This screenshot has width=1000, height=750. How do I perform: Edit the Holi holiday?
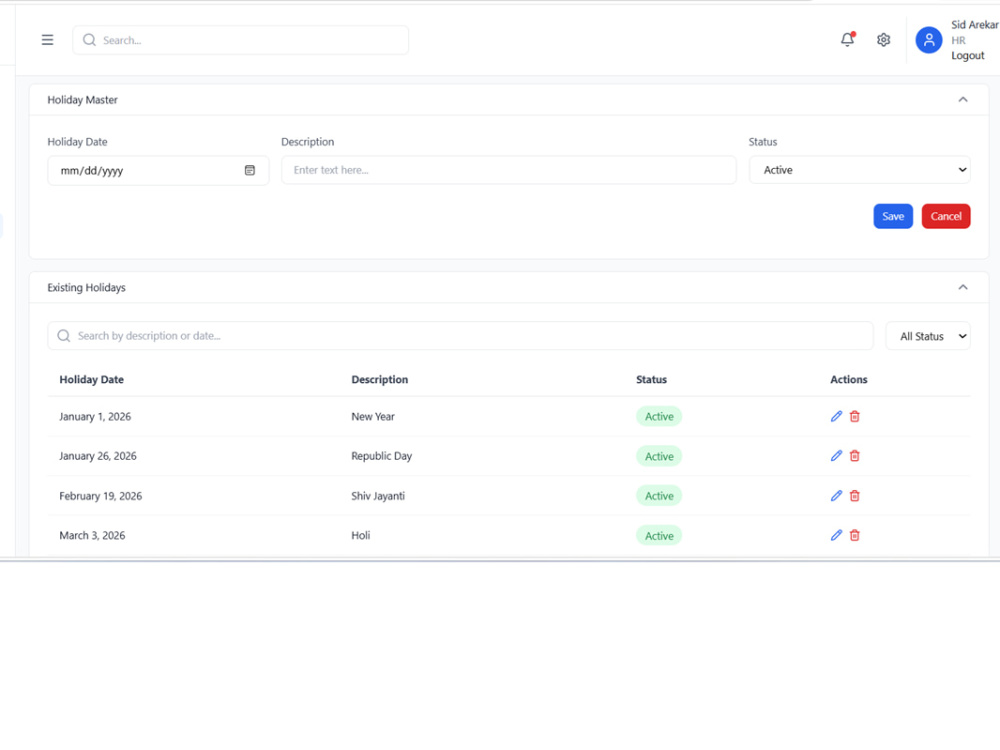(x=836, y=535)
